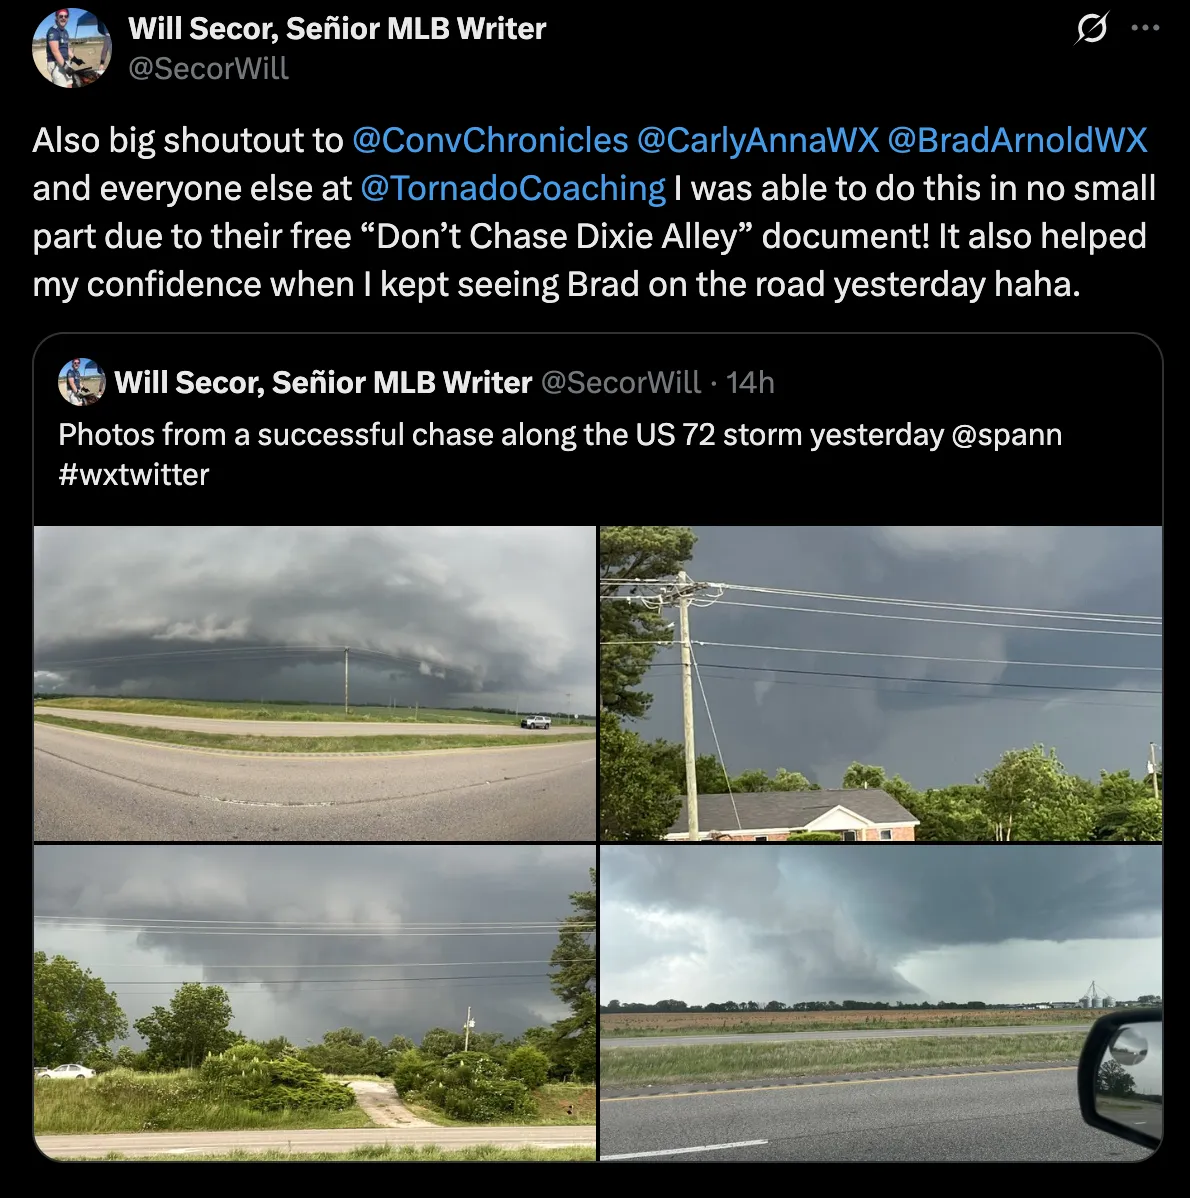This screenshot has width=1190, height=1198.
Task: Click the @SecorWill handle under author name
Action: [209, 68]
